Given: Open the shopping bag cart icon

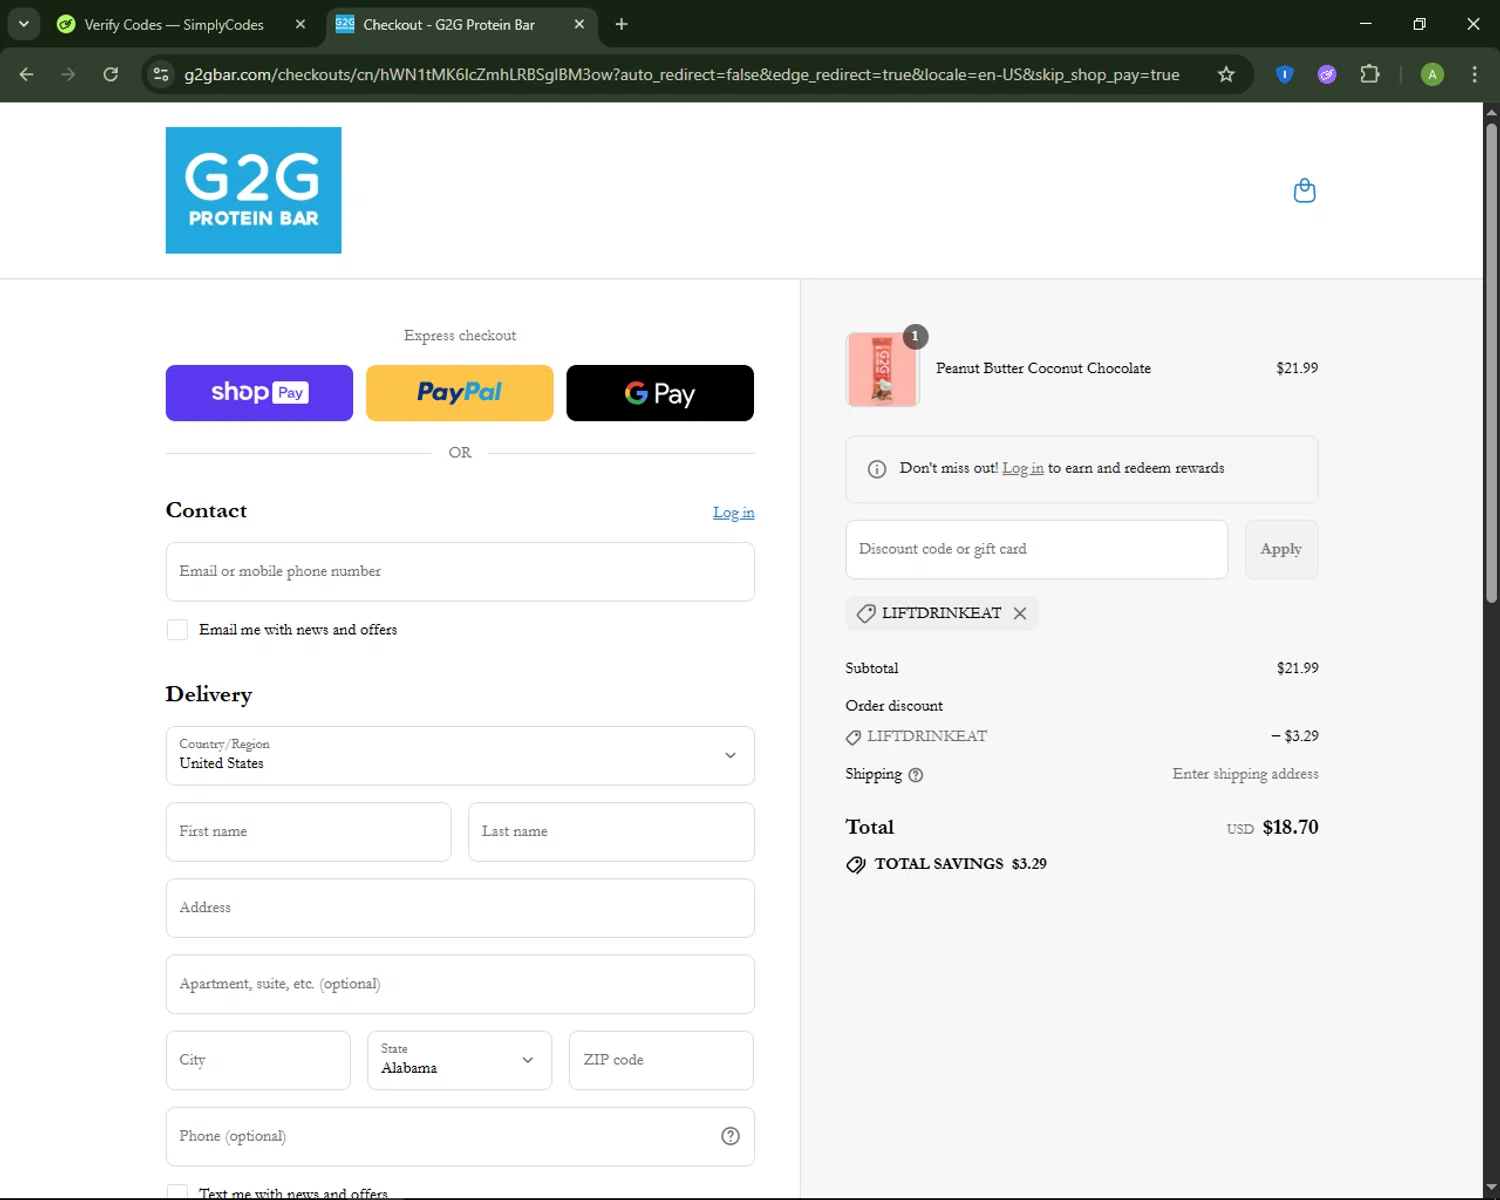Looking at the screenshot, I should [x=1304, y=190].
